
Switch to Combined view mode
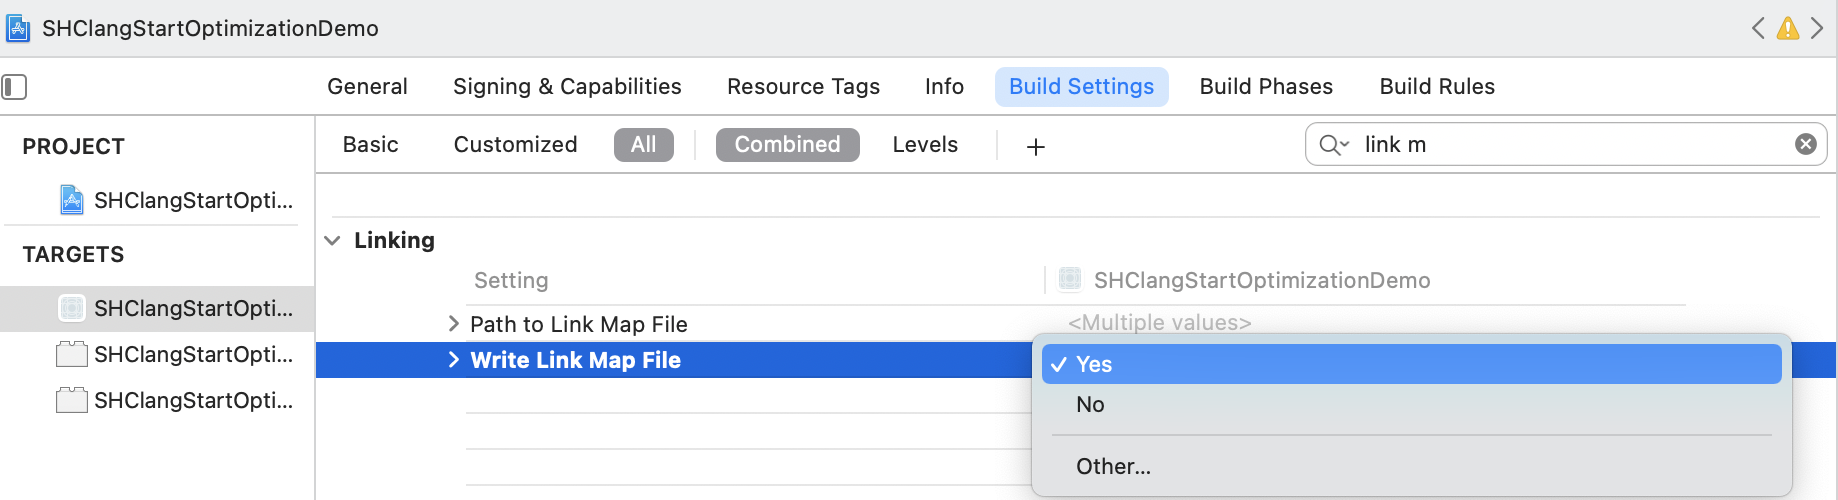(787, 145)
